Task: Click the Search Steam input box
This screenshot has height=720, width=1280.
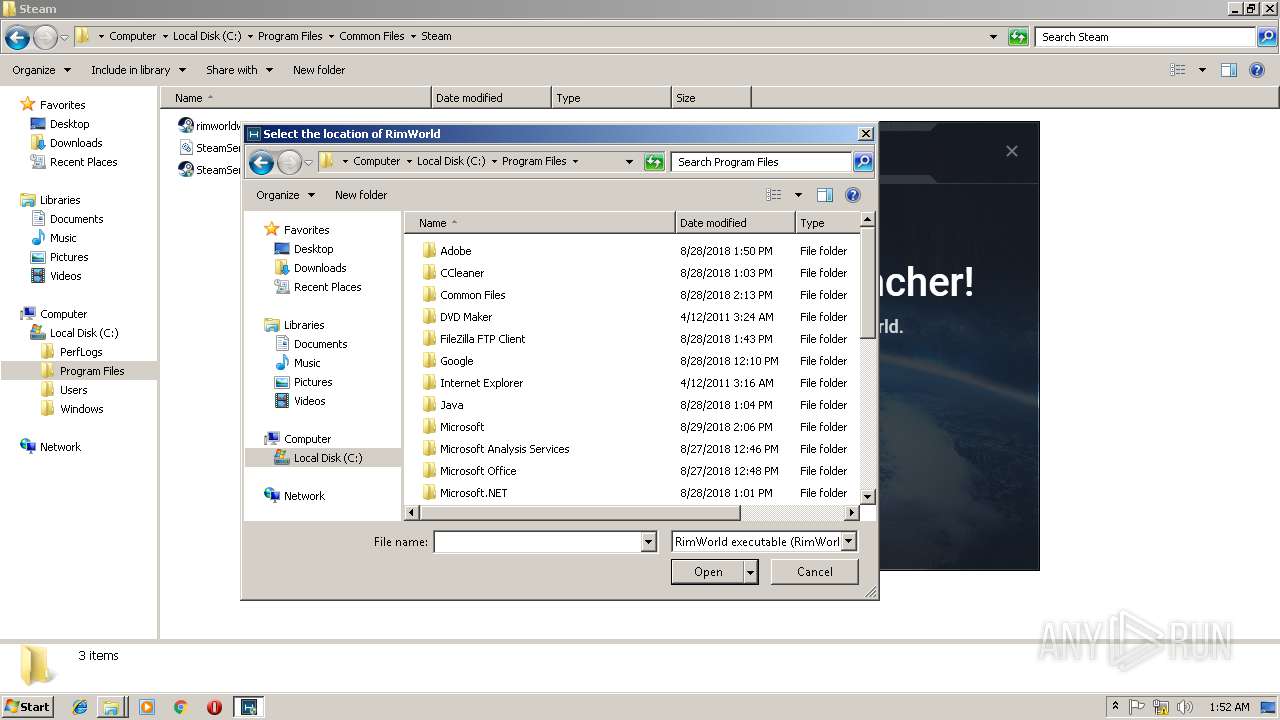Action: point(1145,37)
